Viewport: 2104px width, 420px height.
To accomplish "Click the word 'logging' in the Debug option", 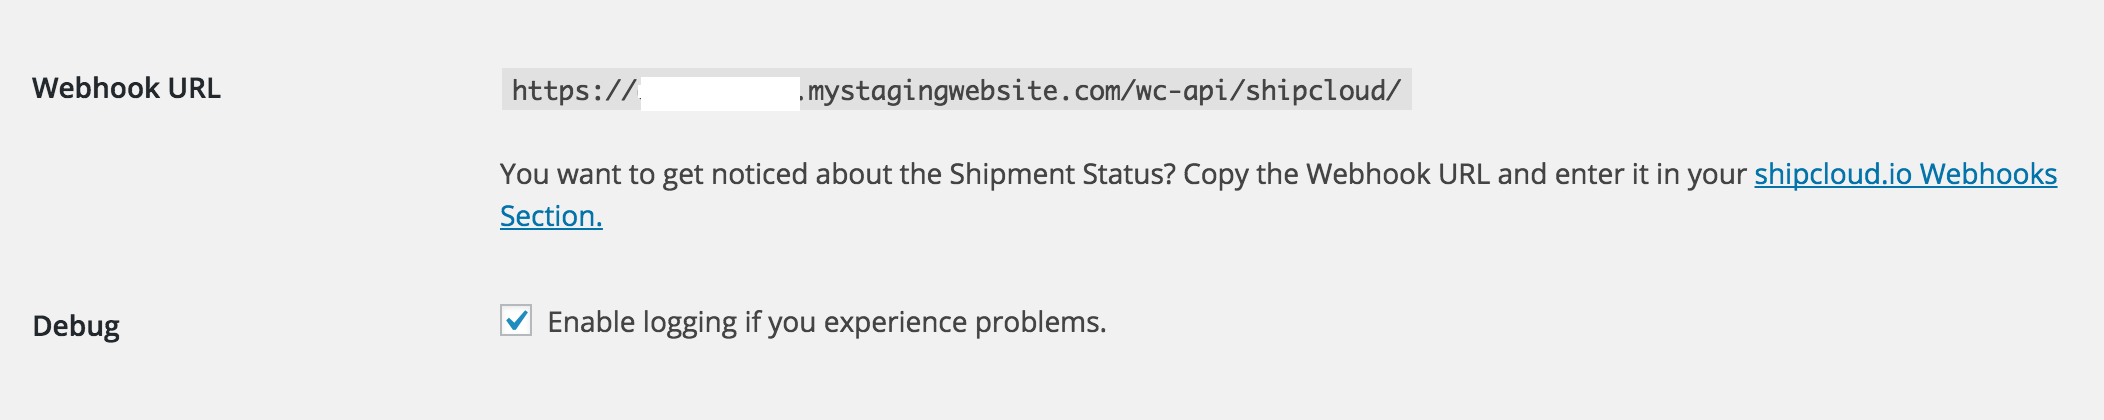I will (690, 322).
